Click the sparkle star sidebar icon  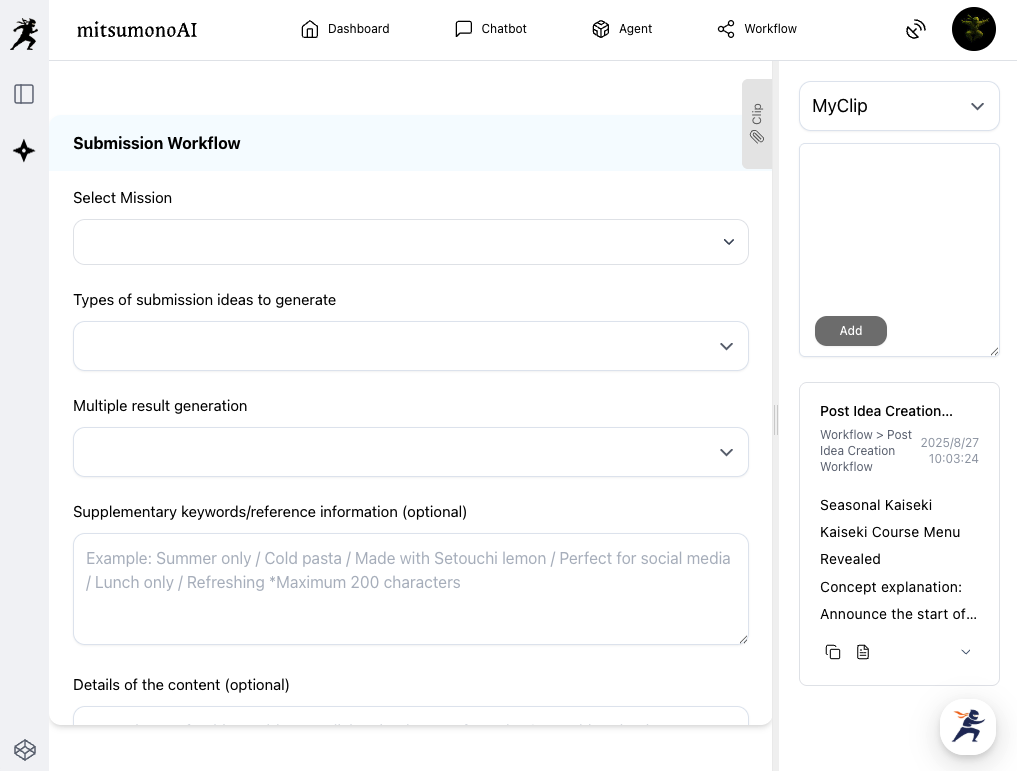pyautogui.click(x=24, y=151)
